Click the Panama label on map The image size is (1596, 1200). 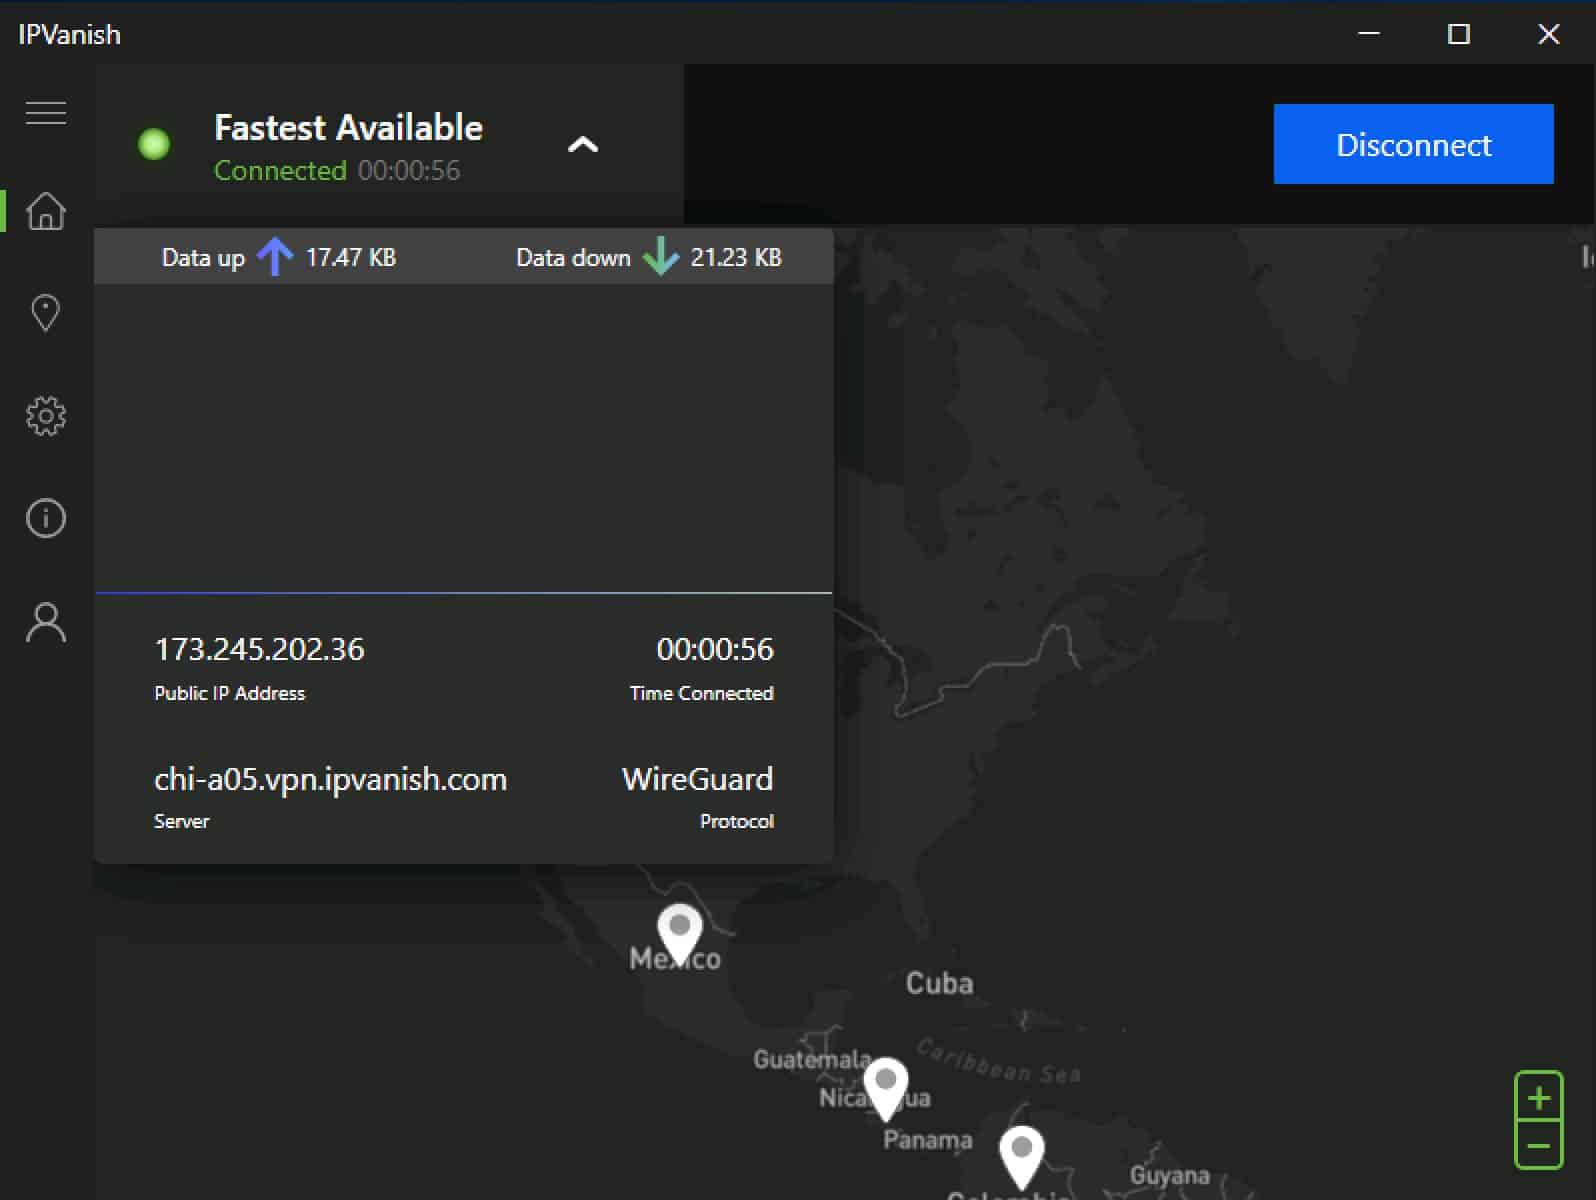(x=927, y=1140)
